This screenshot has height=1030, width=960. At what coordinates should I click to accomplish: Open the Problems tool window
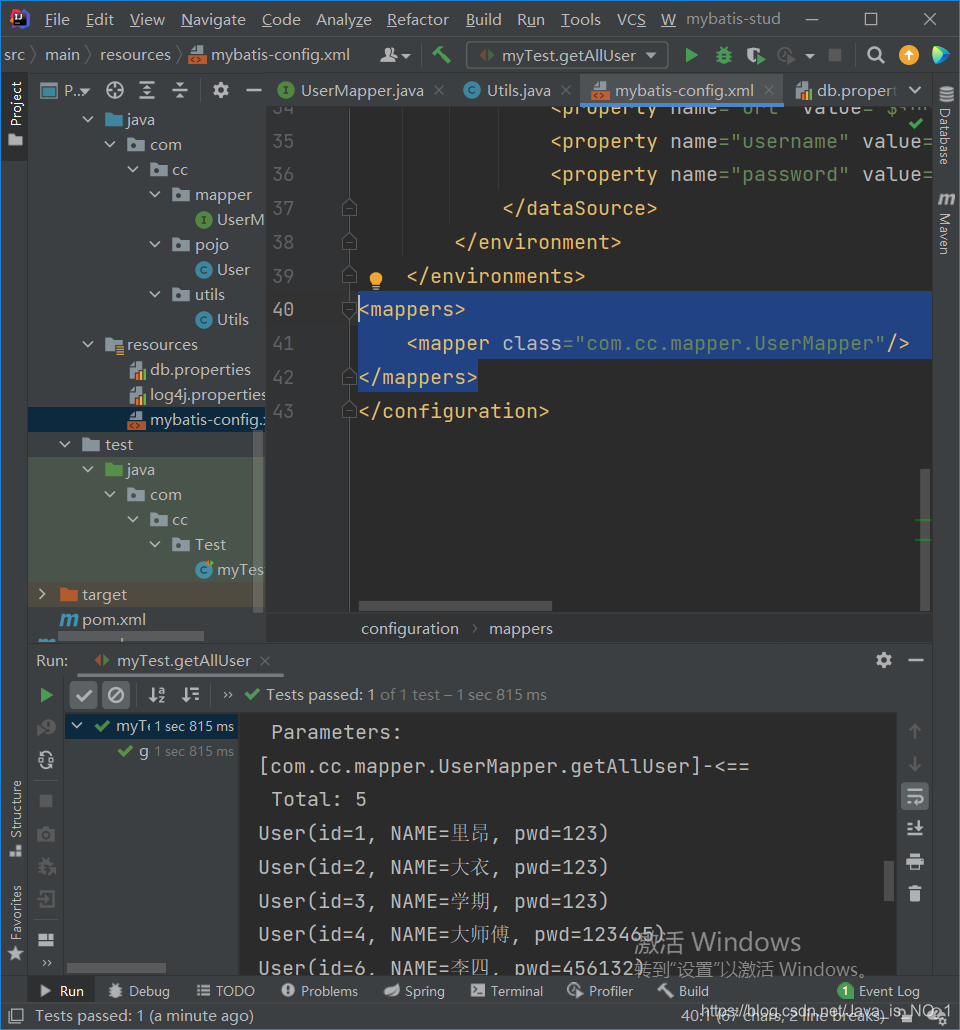click(320, 991)
